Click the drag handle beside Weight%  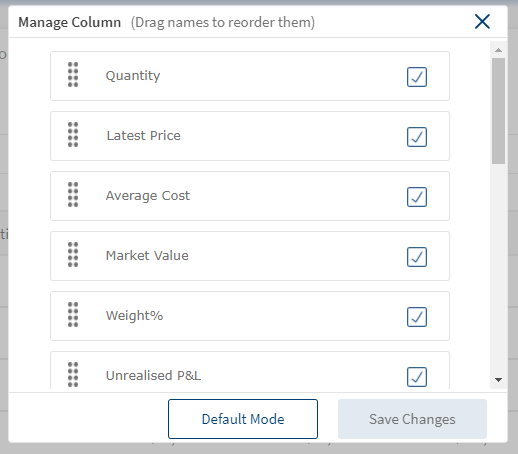(x=73, y=315)
